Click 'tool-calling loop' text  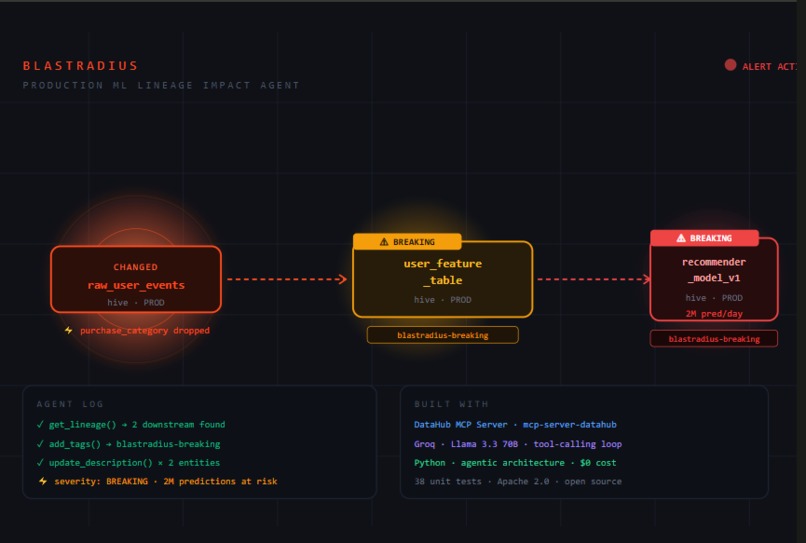coord(577,444)
